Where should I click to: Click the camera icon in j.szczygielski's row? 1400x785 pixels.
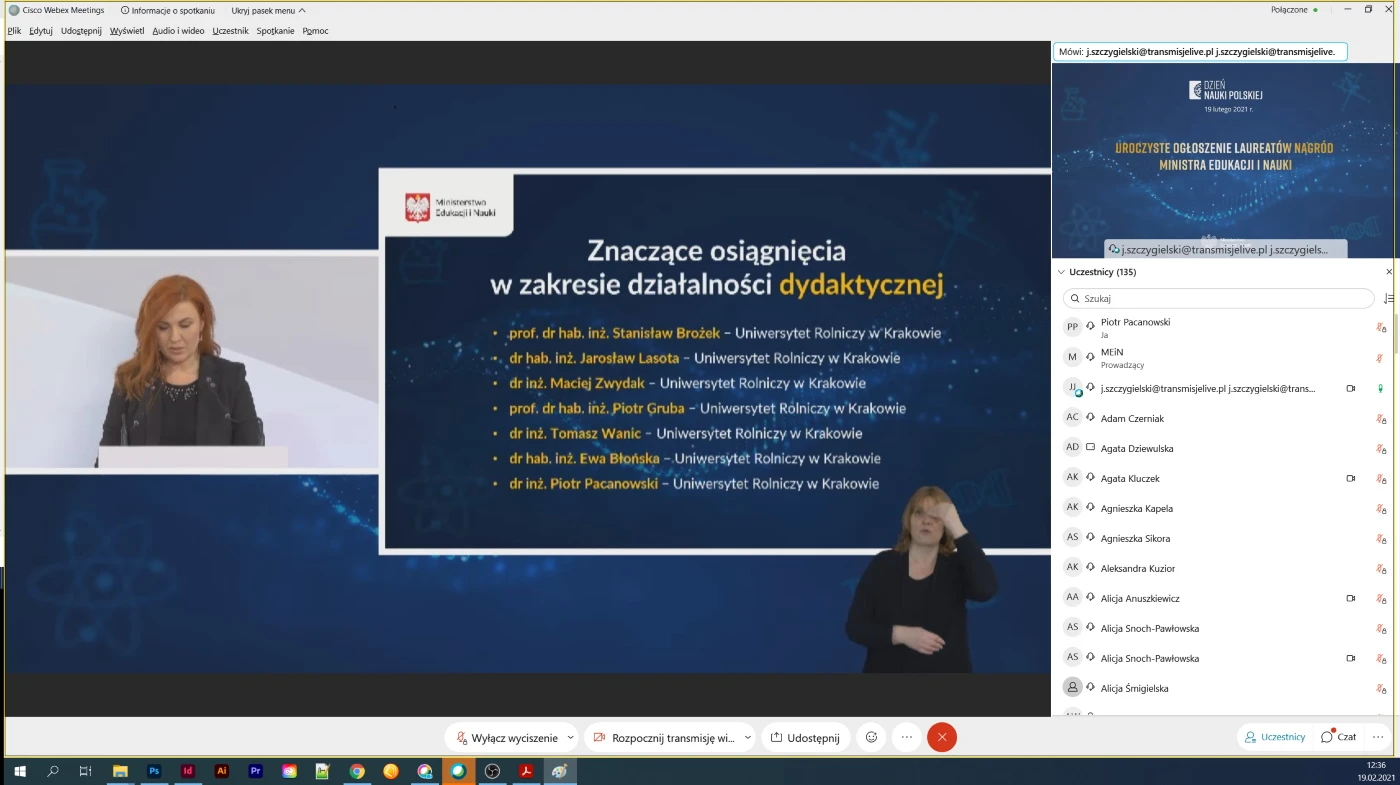[x=1351, y=388]
